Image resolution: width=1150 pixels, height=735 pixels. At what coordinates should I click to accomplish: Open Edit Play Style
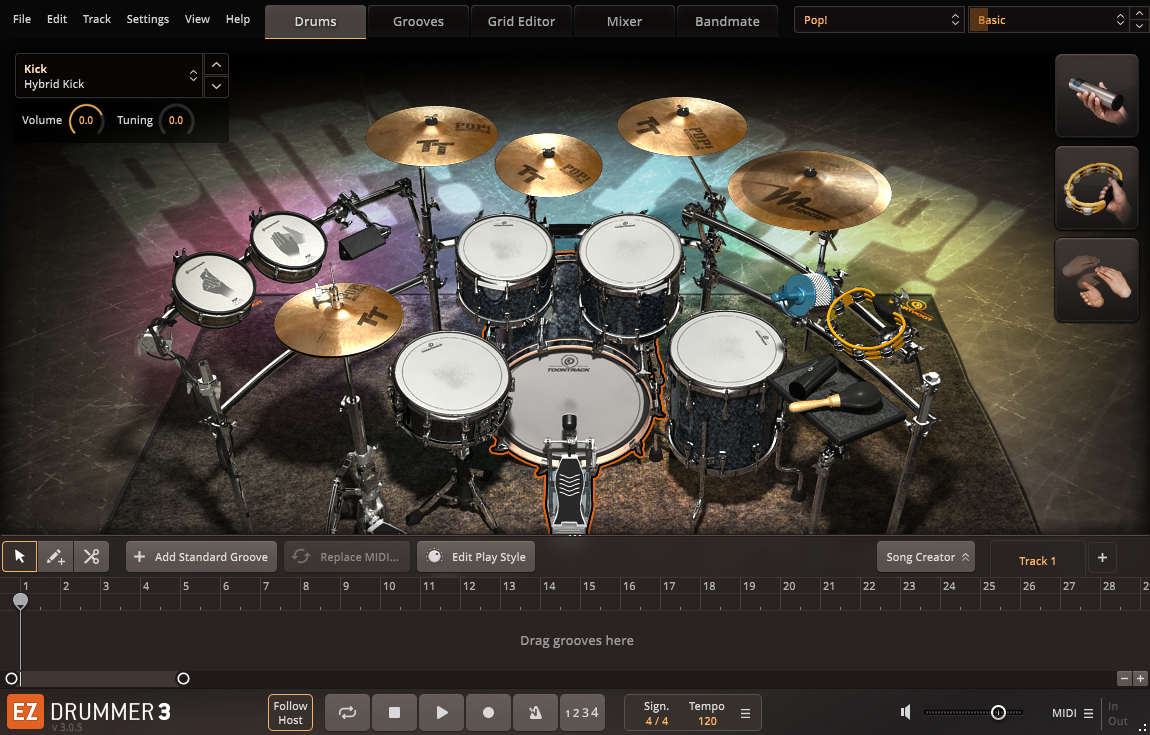point(476,556)
